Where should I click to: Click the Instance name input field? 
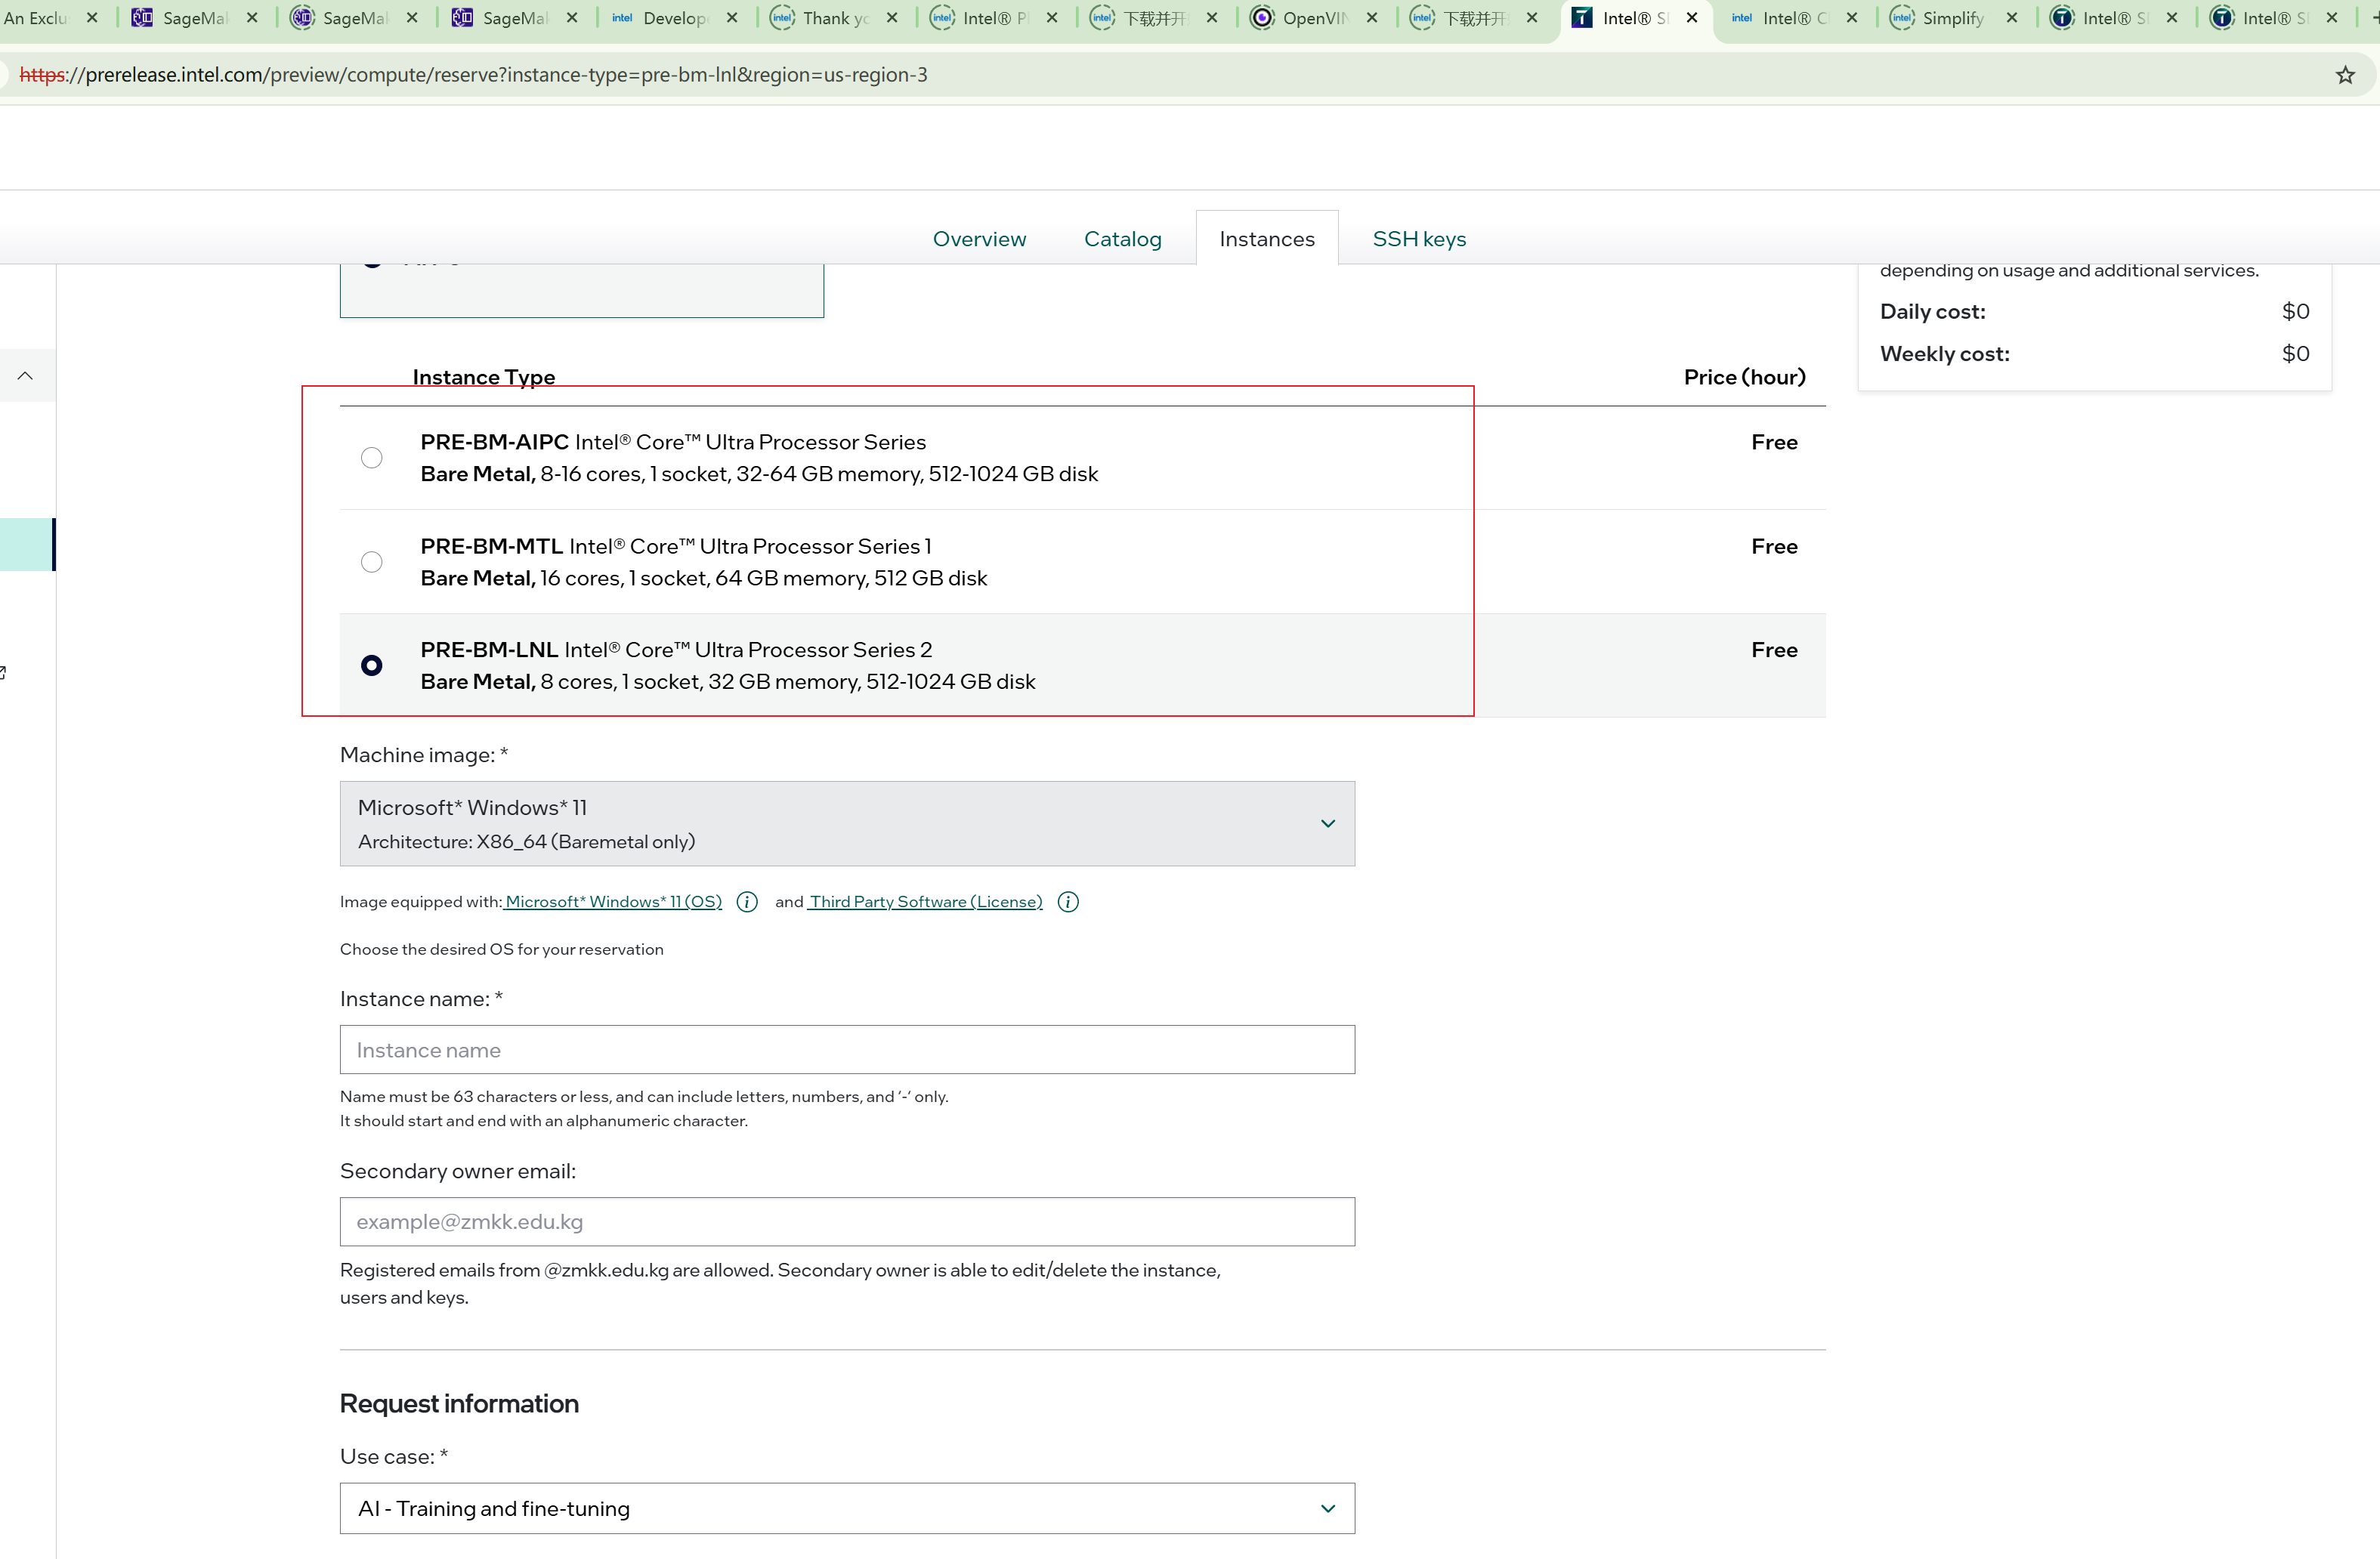coord(847,1050)
